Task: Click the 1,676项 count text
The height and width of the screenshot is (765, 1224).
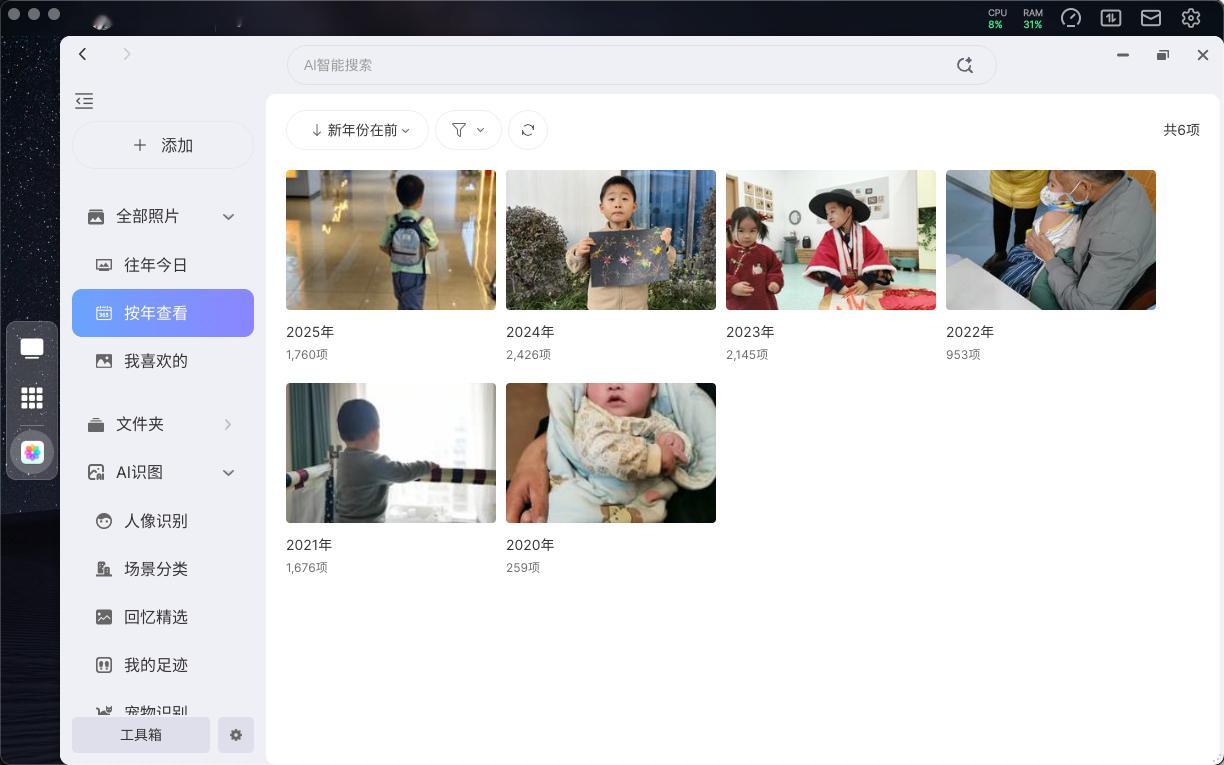Action: [x=307, y=568]
